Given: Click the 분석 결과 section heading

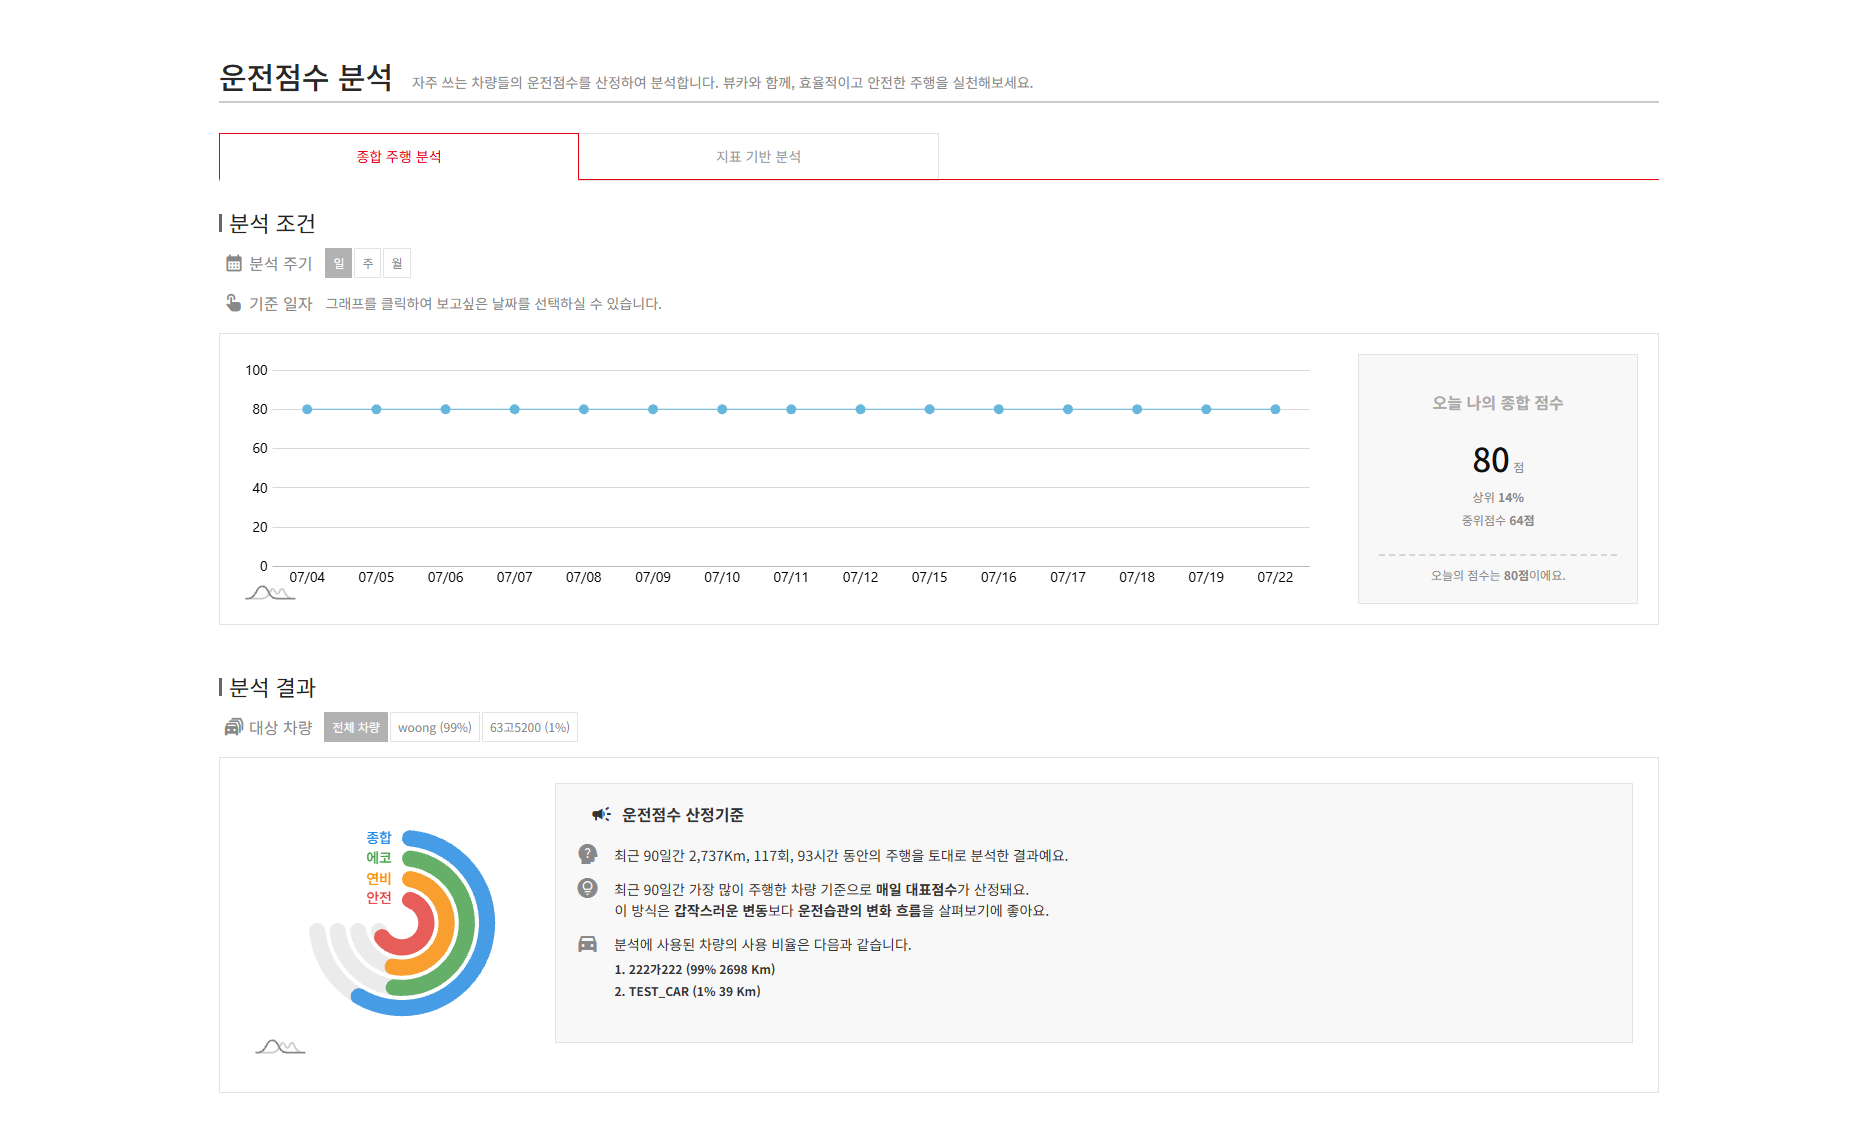Looking at the screenshot, I should pyautogui.click(x=272, y=687).
